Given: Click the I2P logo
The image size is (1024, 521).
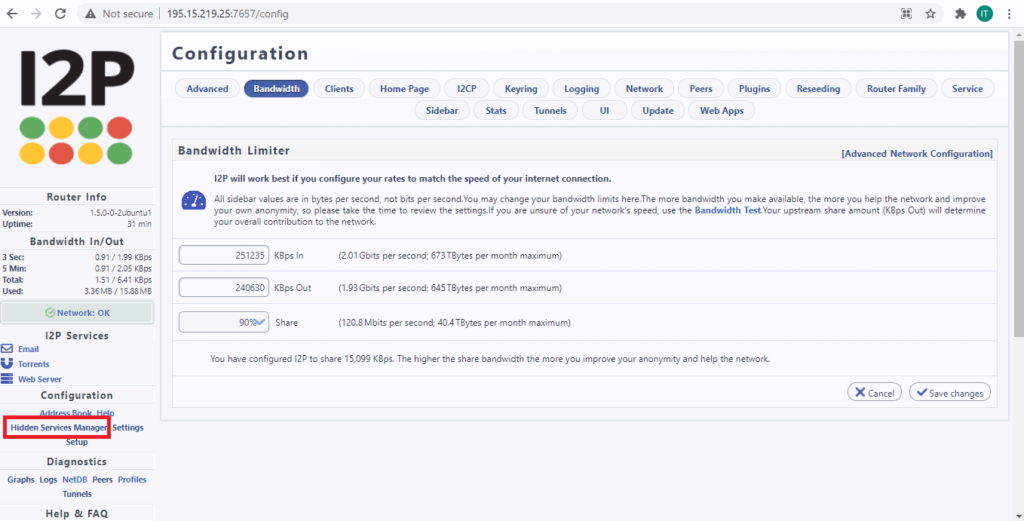Looking at the screenshot, I should (76, 107).
